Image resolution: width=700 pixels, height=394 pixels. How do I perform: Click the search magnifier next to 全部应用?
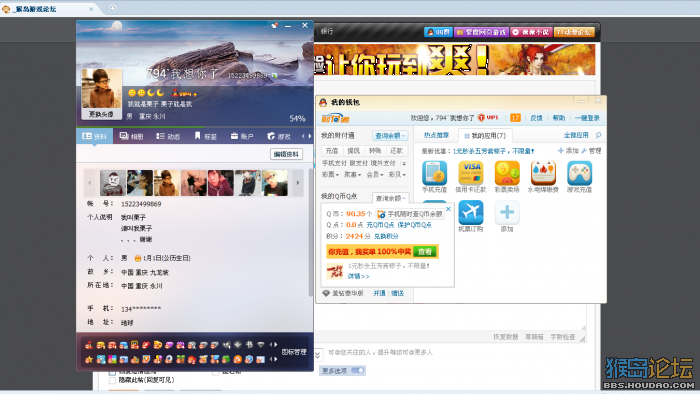598,135
